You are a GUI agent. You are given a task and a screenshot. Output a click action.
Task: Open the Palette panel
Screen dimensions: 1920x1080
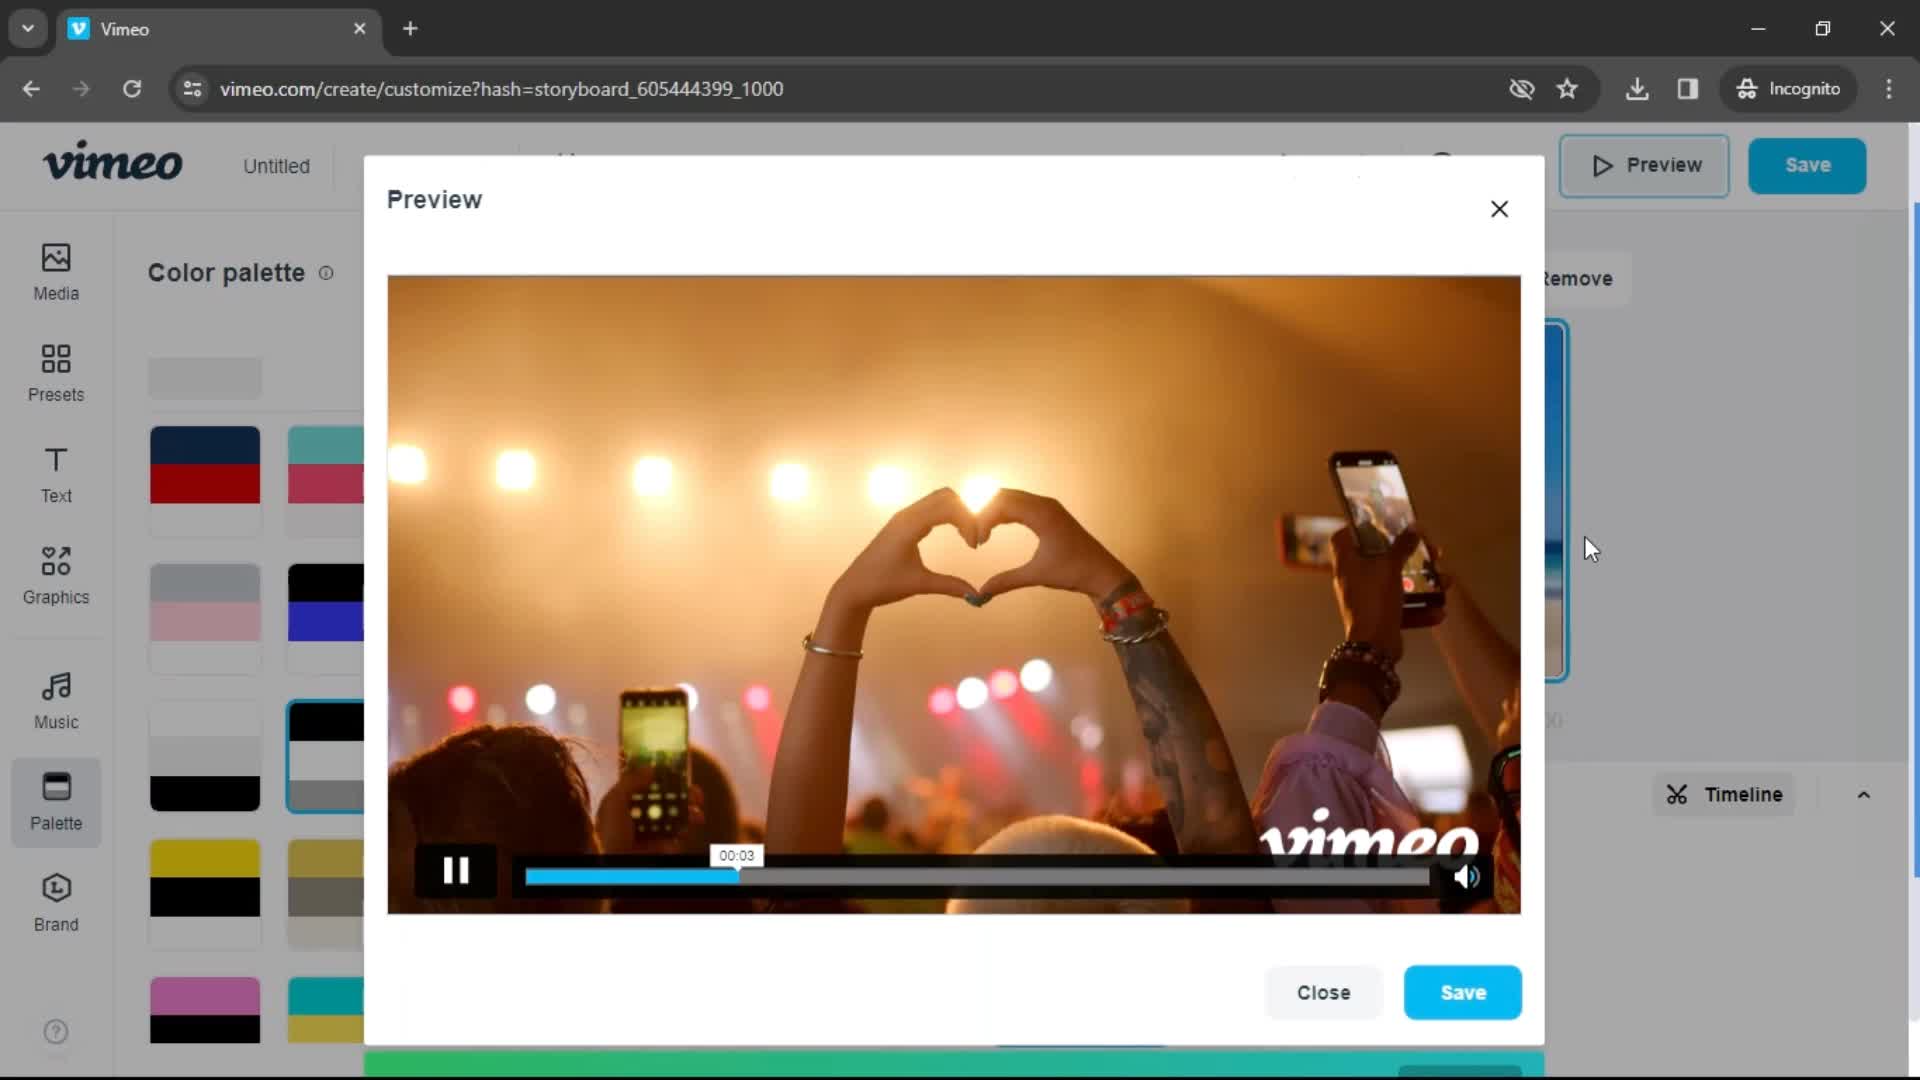[55, 800]
